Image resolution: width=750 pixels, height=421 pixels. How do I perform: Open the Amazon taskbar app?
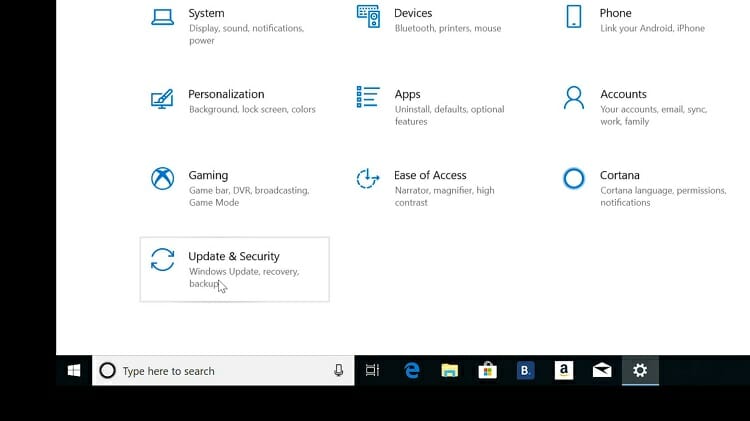pos(564,370)
